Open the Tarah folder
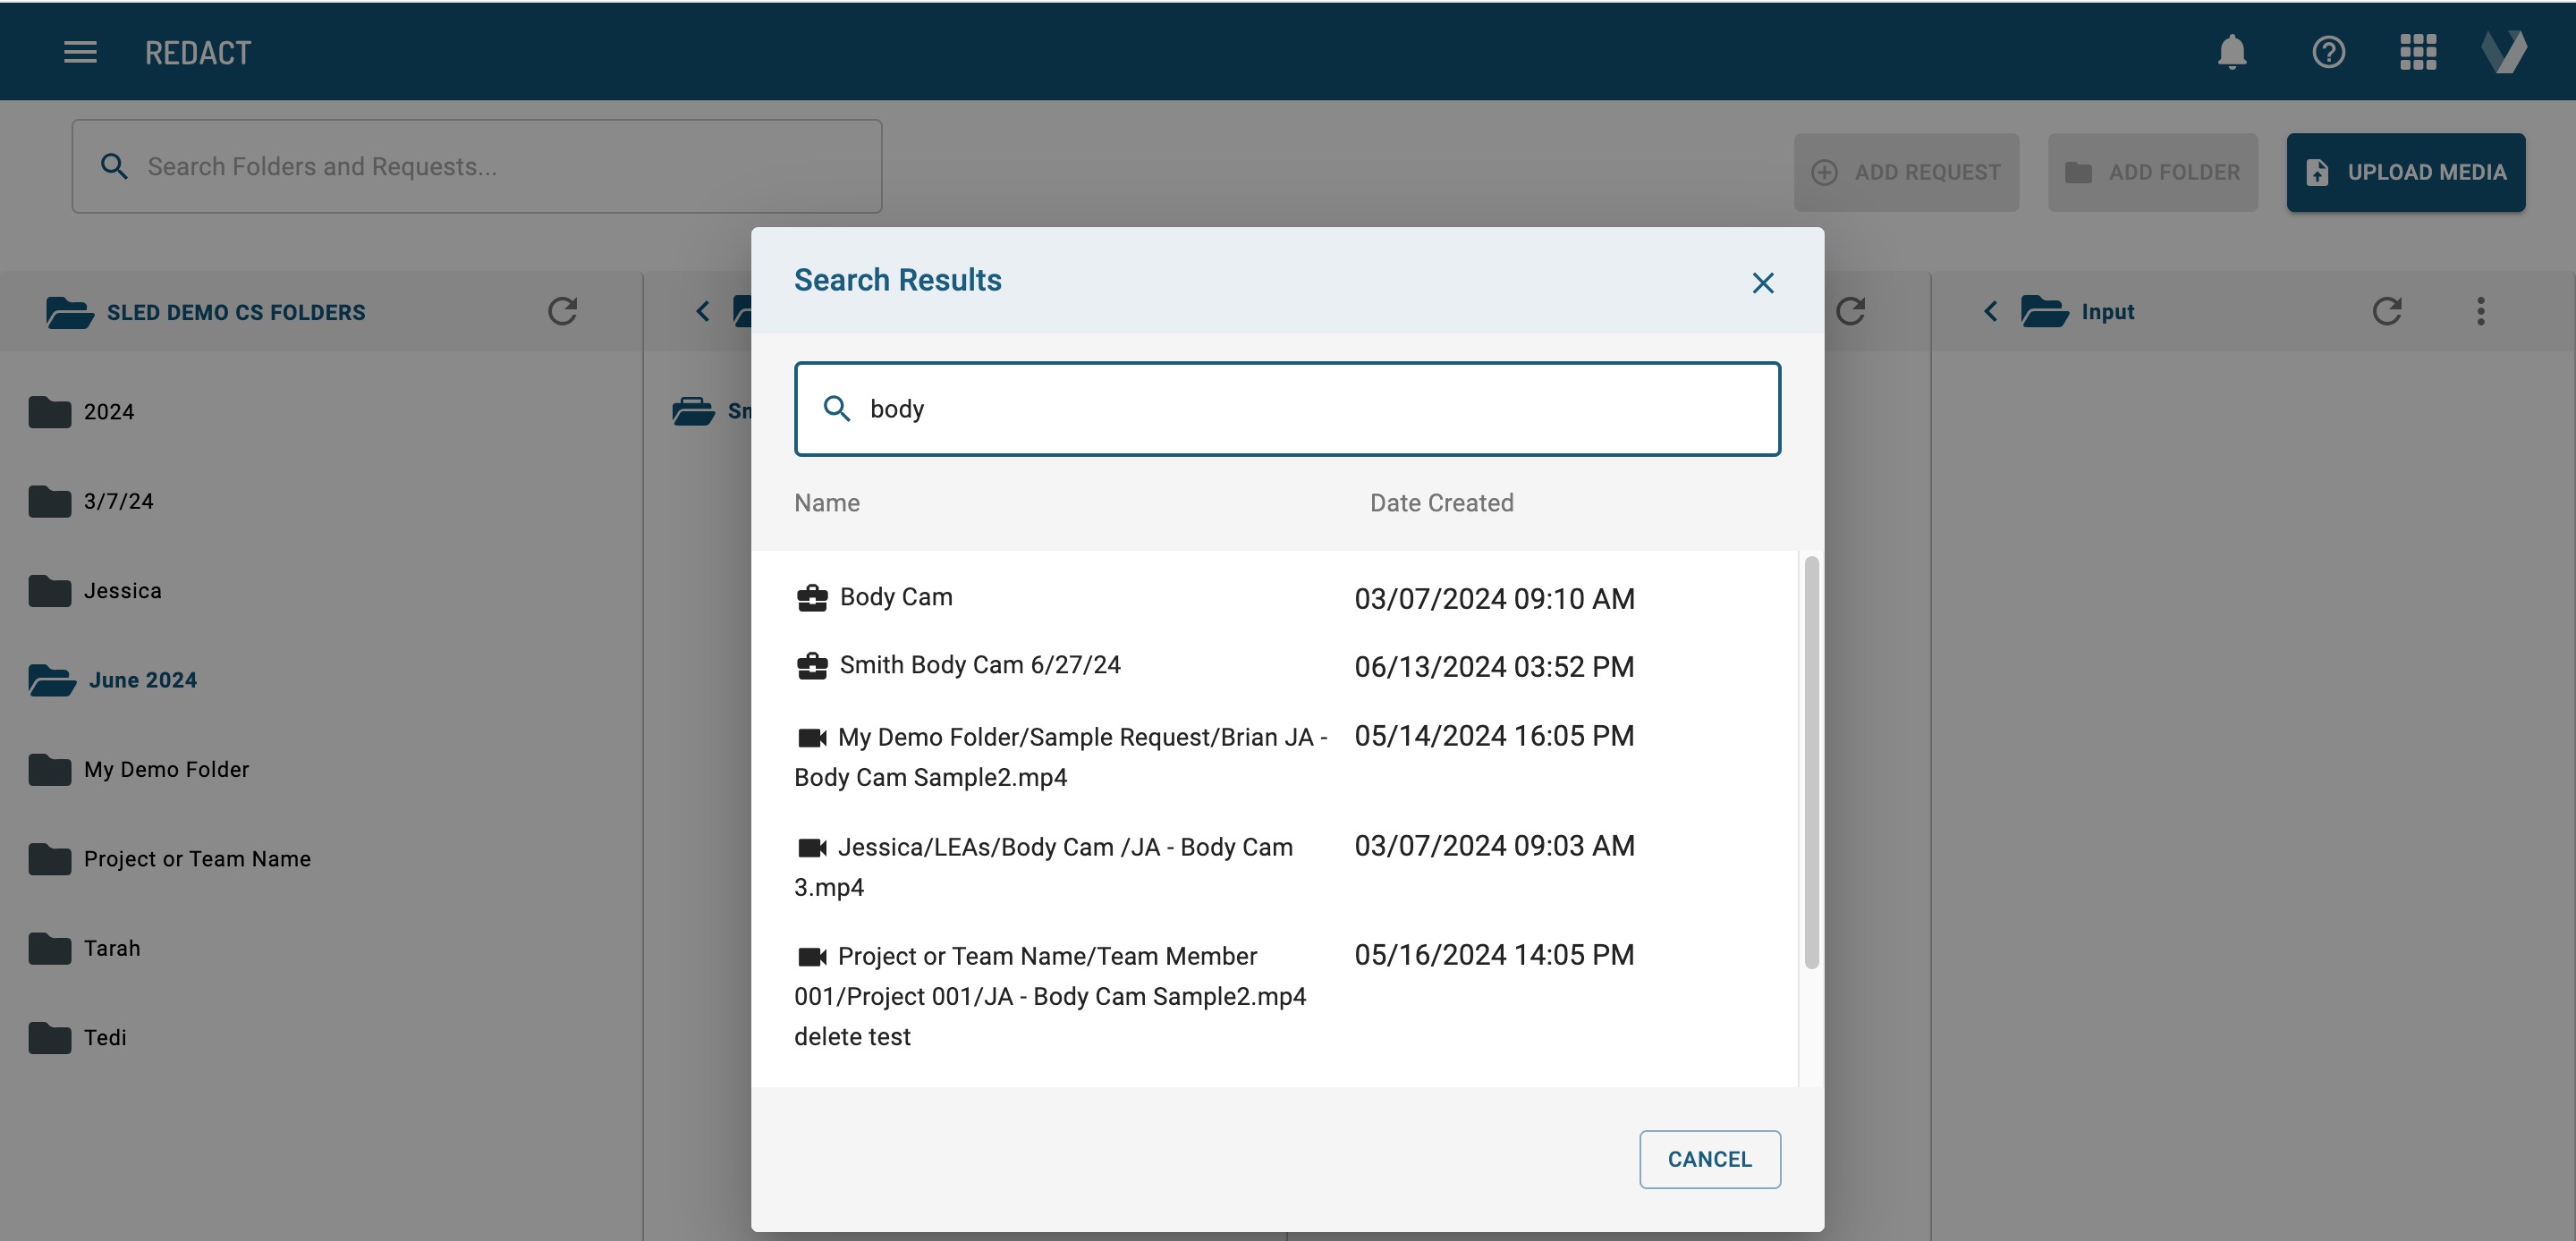 [112, 948]
